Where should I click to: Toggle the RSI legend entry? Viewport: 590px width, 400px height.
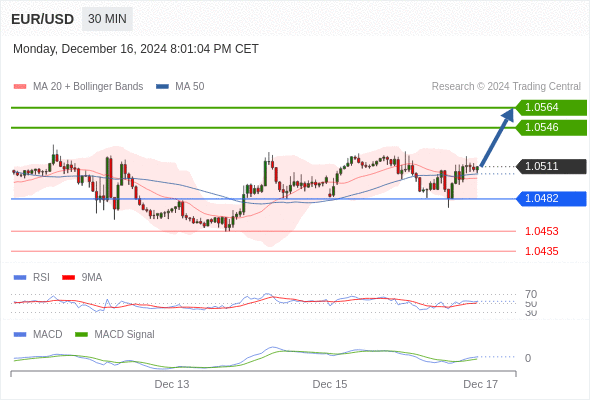(x=32, y=277)
